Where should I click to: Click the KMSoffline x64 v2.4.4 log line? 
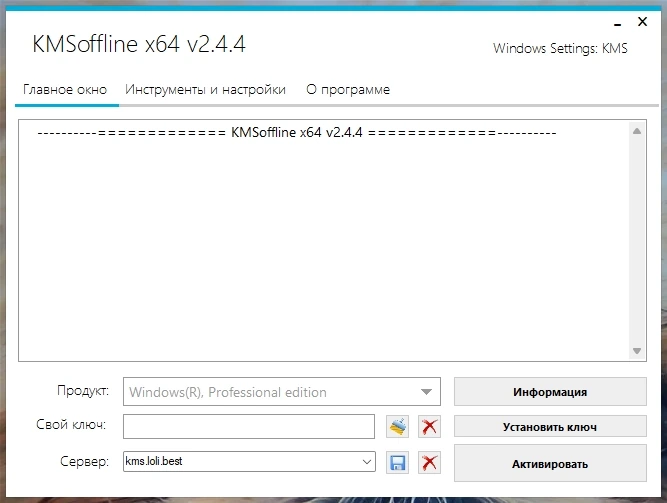pos(297,133)
